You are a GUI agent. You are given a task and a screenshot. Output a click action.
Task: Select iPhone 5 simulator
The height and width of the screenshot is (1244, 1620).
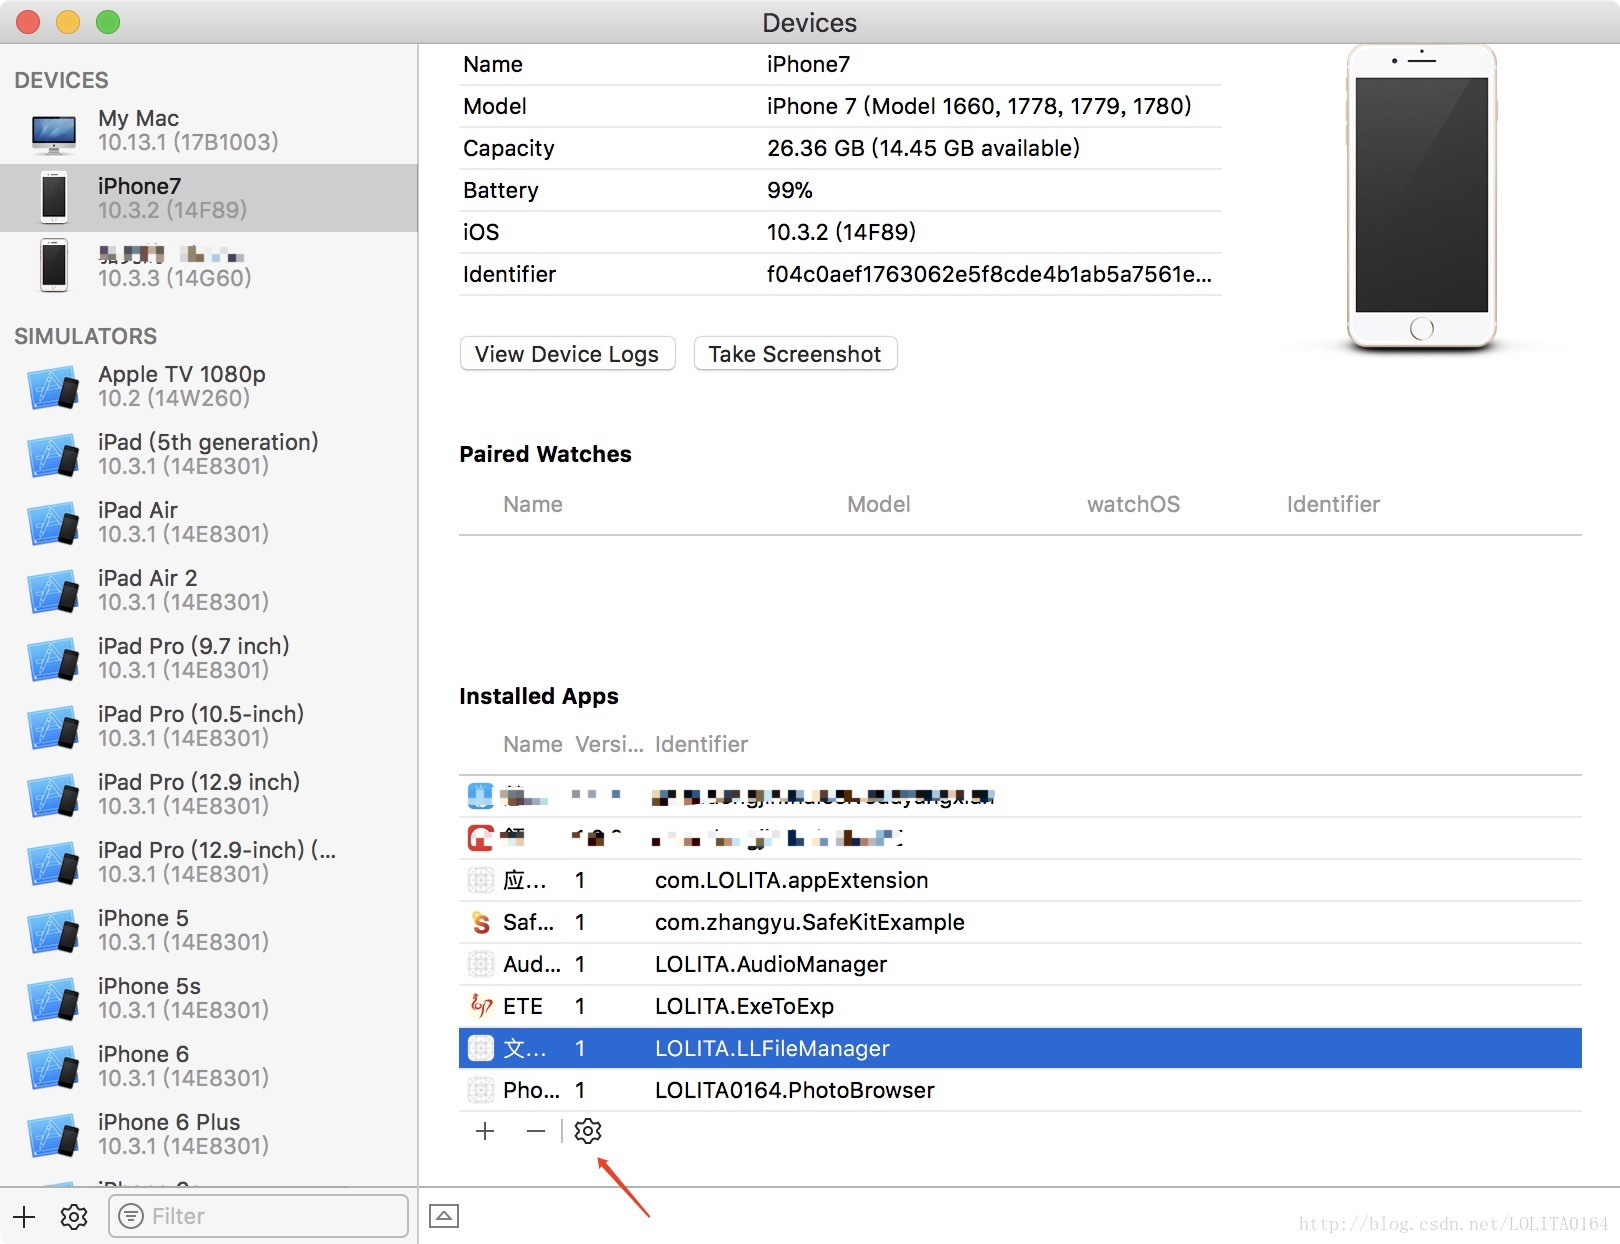[x=209, y=930]
